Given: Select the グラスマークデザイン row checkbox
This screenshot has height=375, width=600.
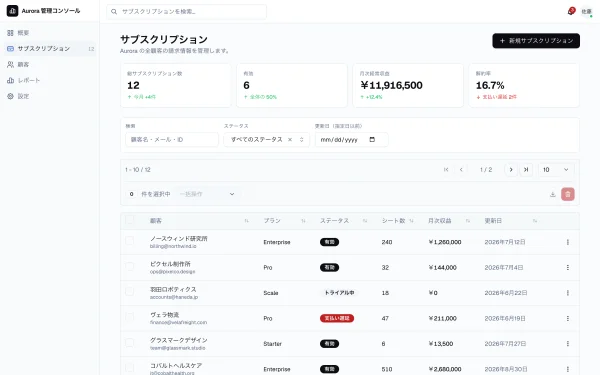Looking at the screenshot, I should coord(130,342).
